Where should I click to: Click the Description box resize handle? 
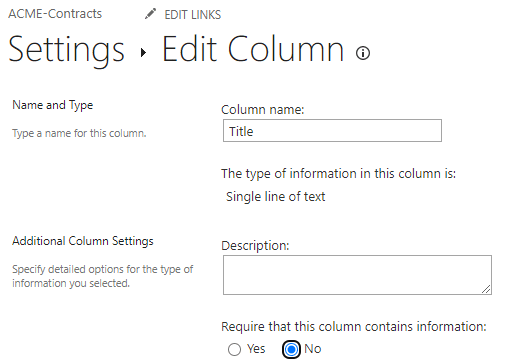486,289
